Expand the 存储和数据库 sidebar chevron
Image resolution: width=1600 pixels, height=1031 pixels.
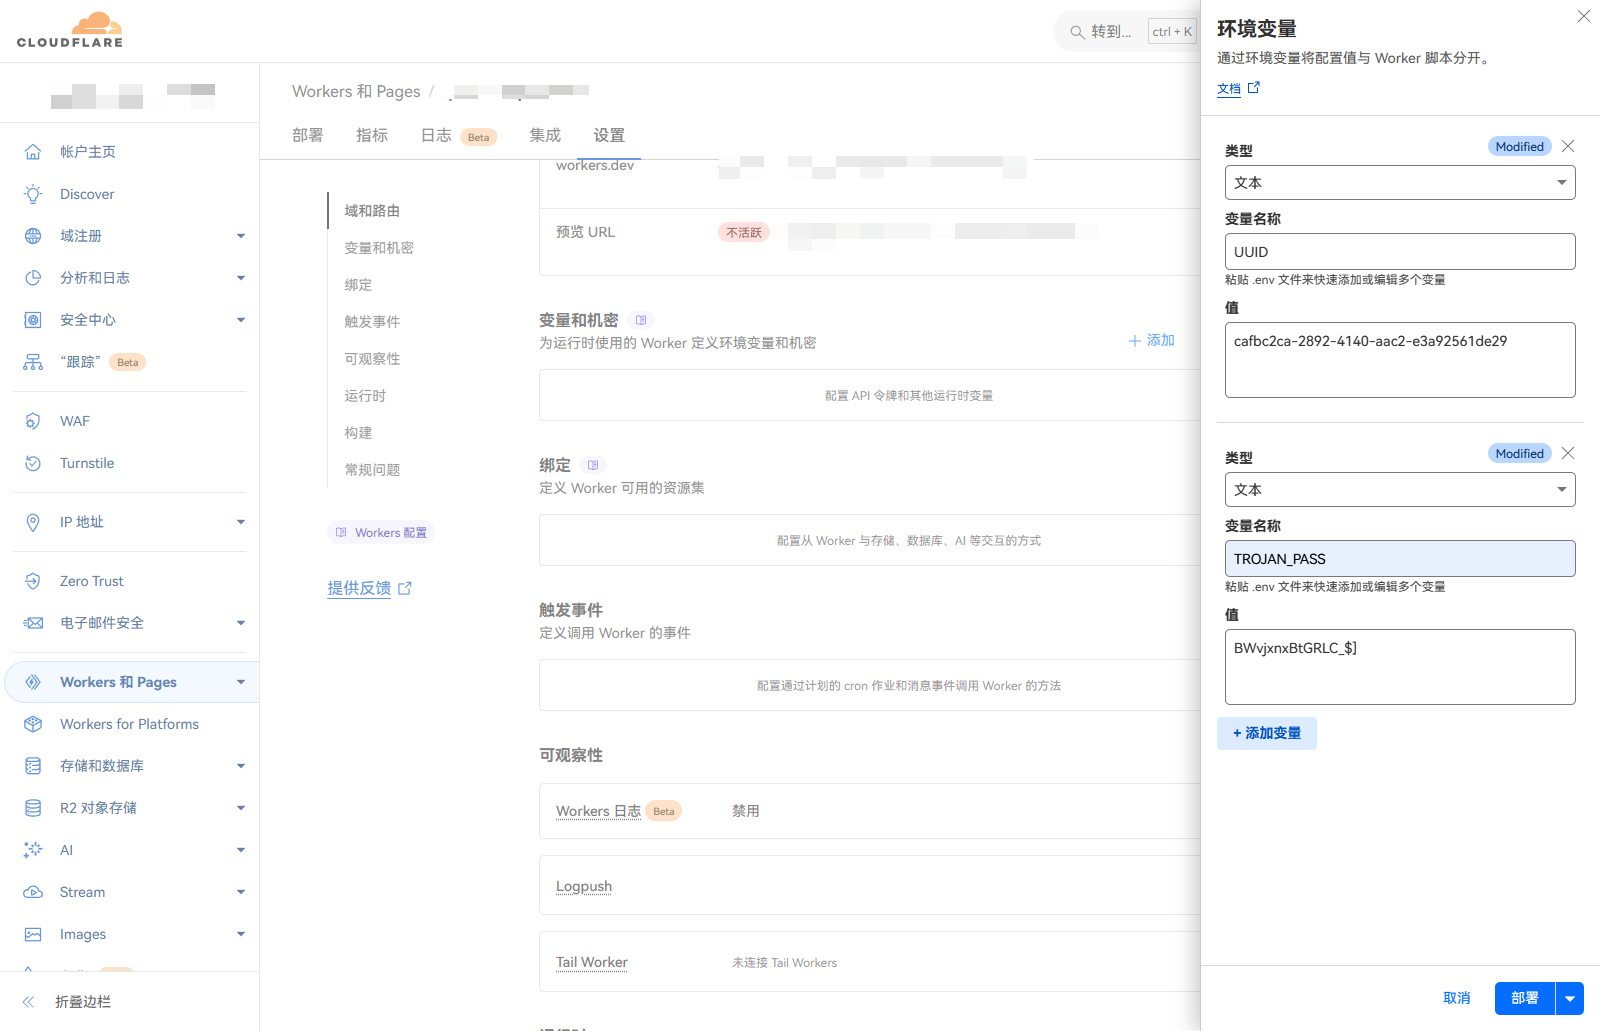[240, 765]
